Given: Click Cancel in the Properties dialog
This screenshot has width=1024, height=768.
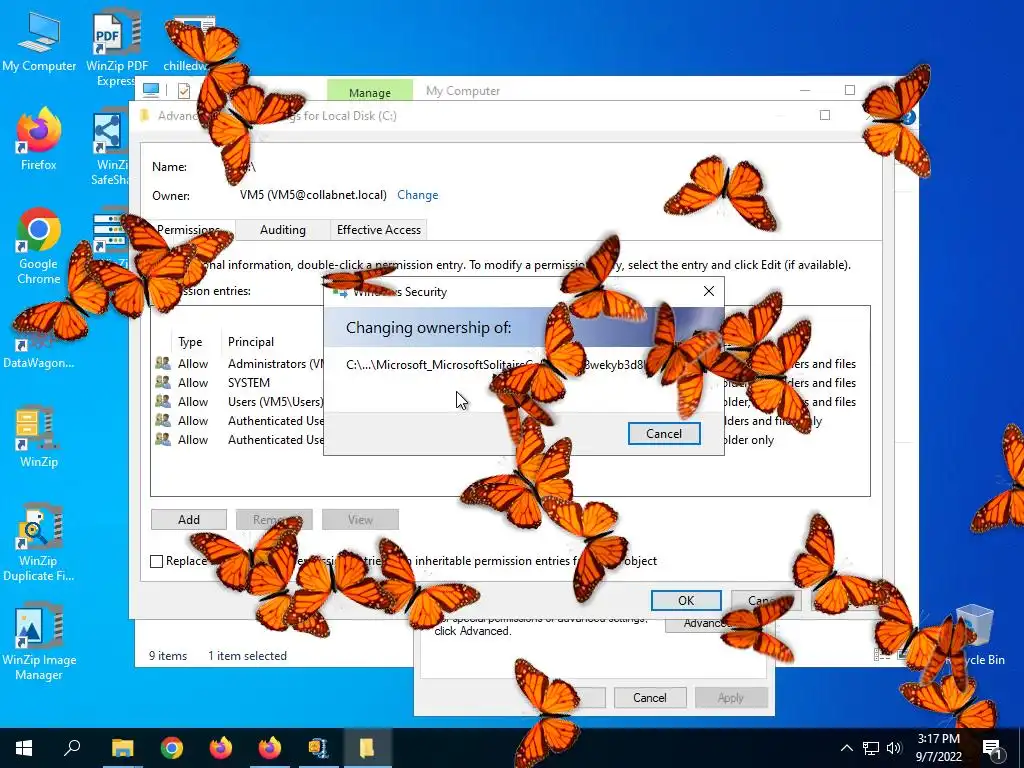Looking at the screenshot, I should [650, 697].
